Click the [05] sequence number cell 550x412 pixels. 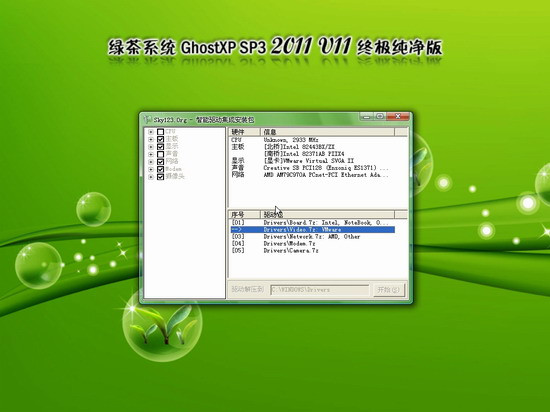(x=238, y=251)
